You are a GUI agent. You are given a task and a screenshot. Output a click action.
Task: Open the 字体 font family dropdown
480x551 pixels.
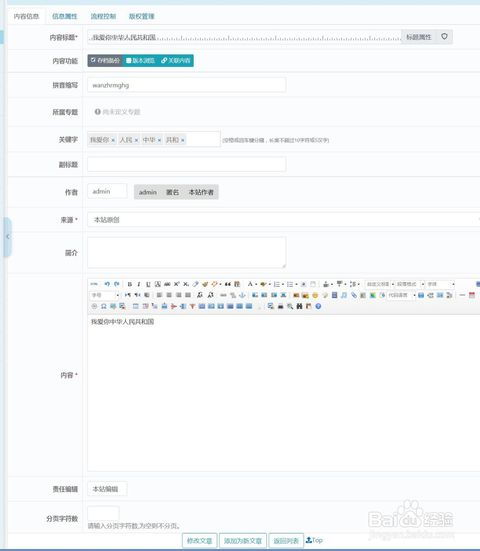[x=441, y=284]
